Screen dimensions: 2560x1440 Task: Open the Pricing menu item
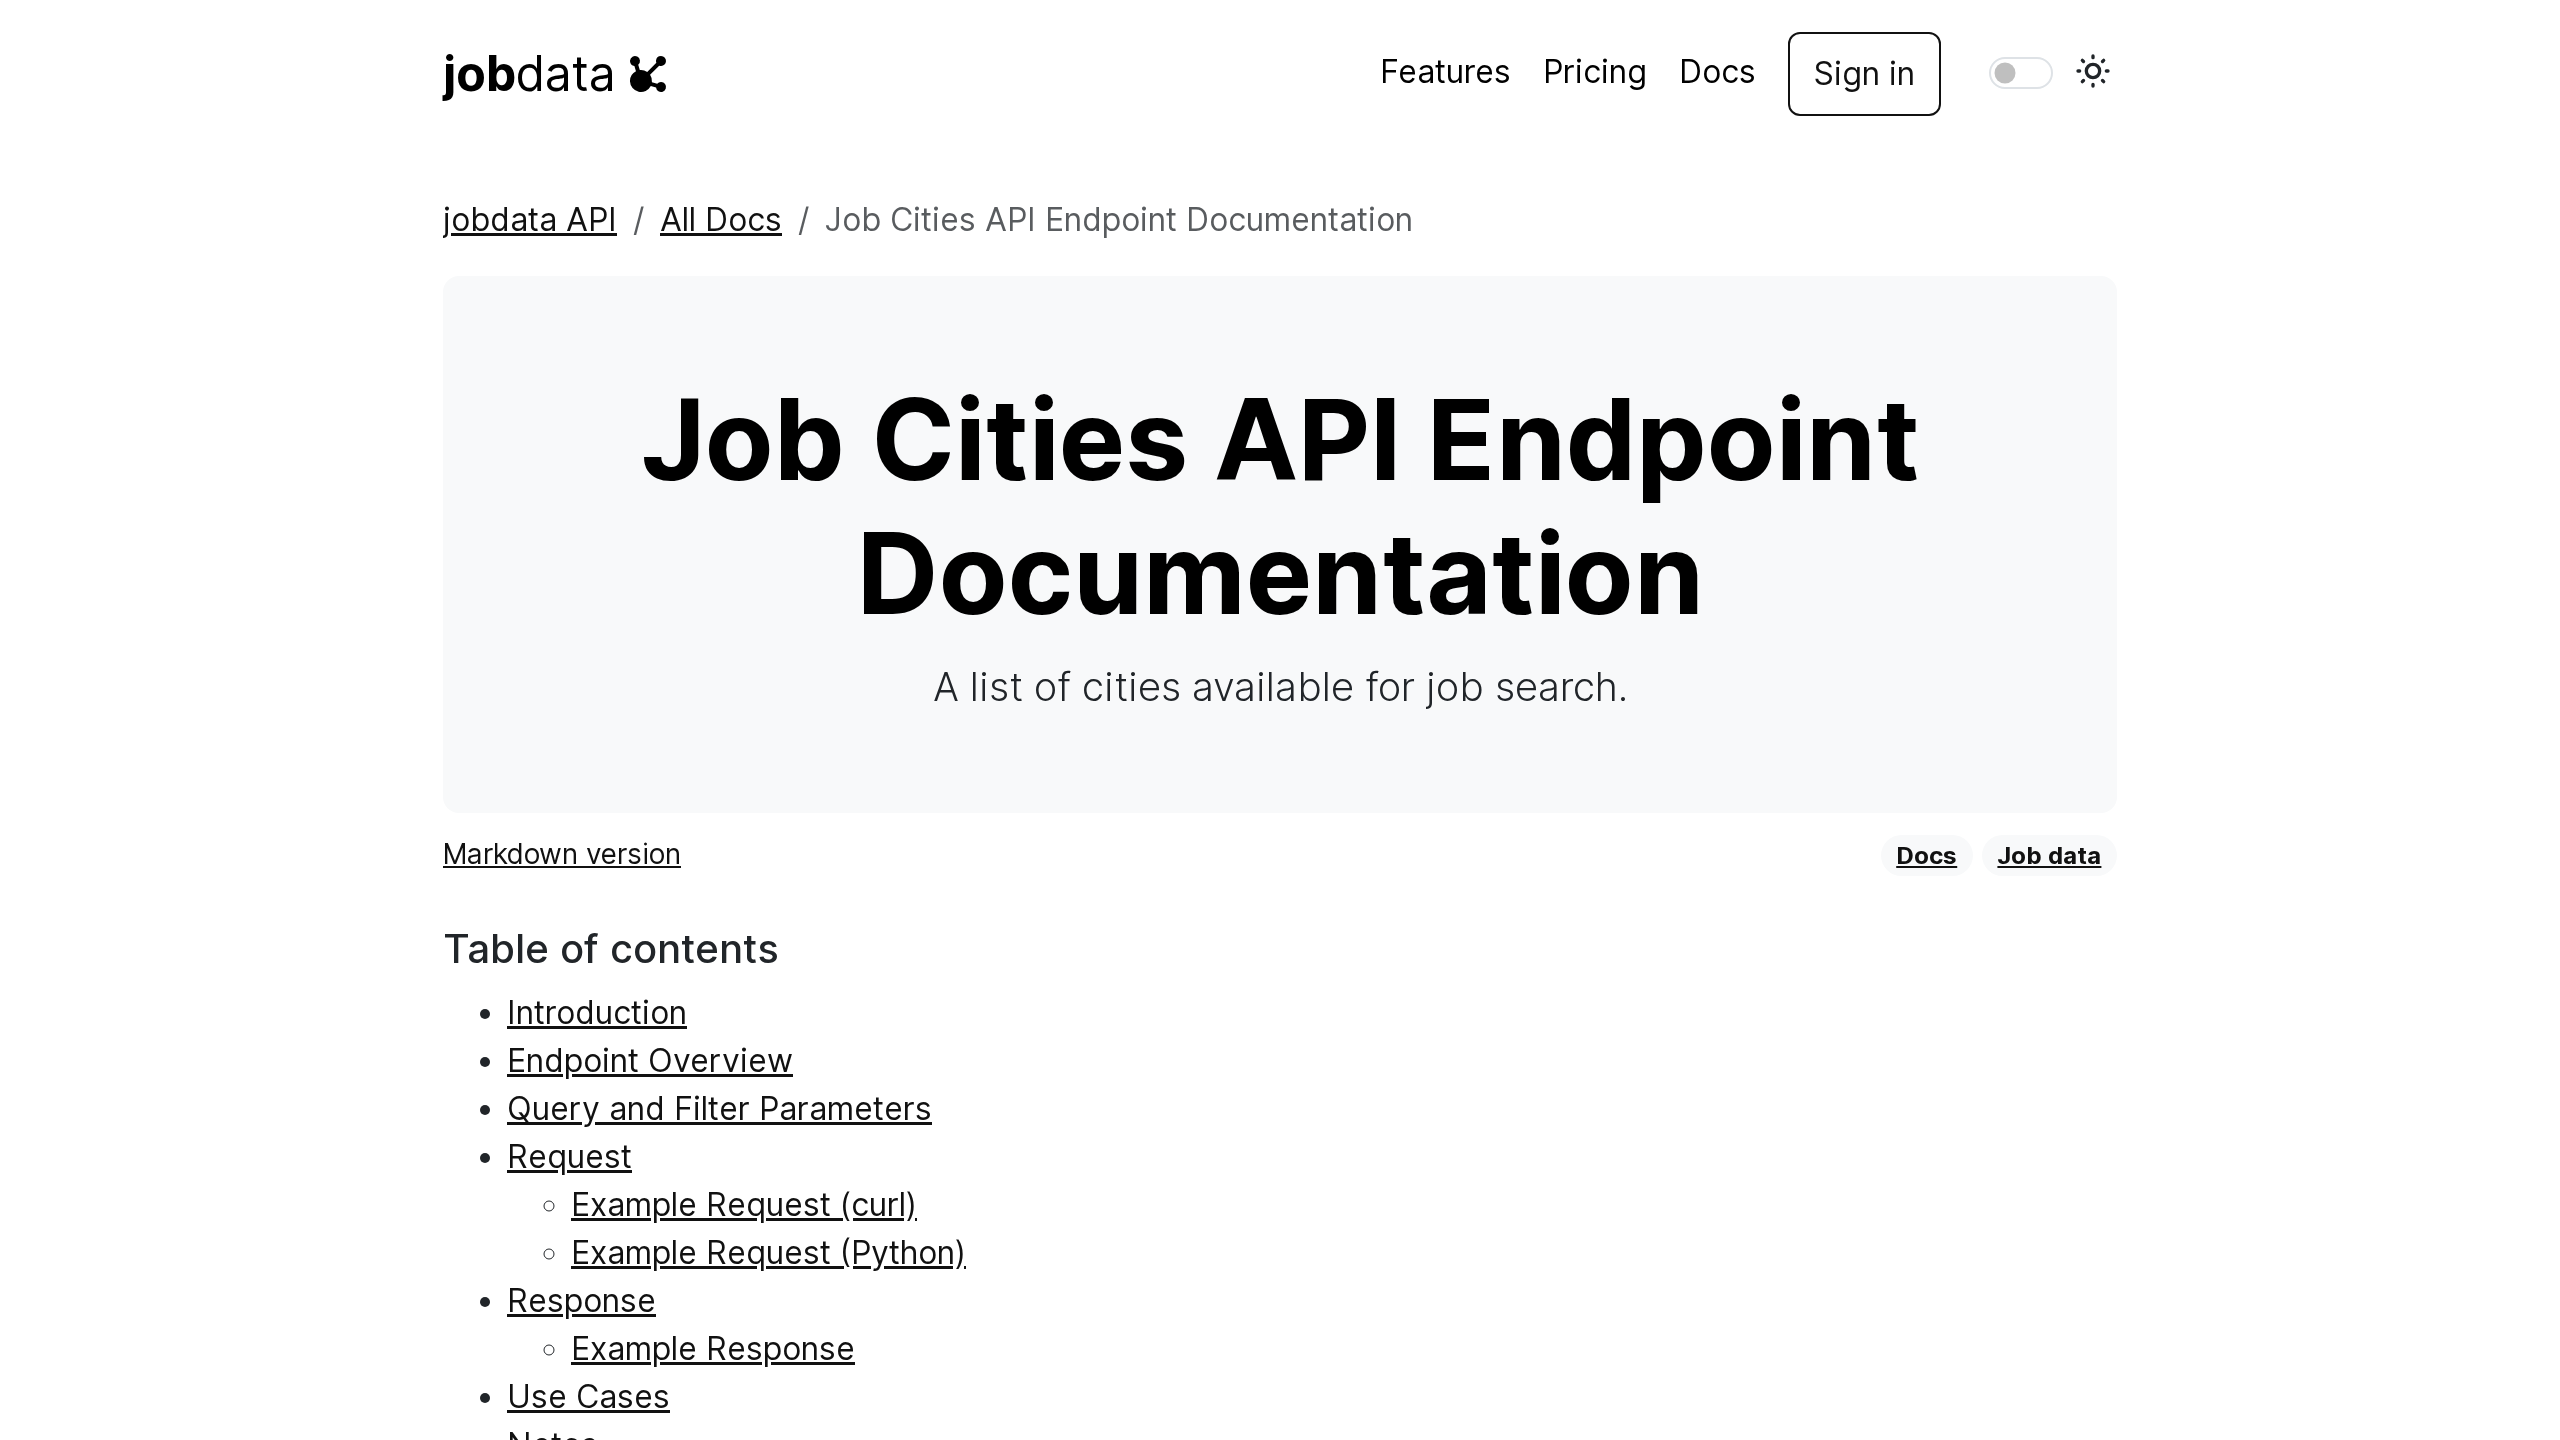[x=1594, y=72]
